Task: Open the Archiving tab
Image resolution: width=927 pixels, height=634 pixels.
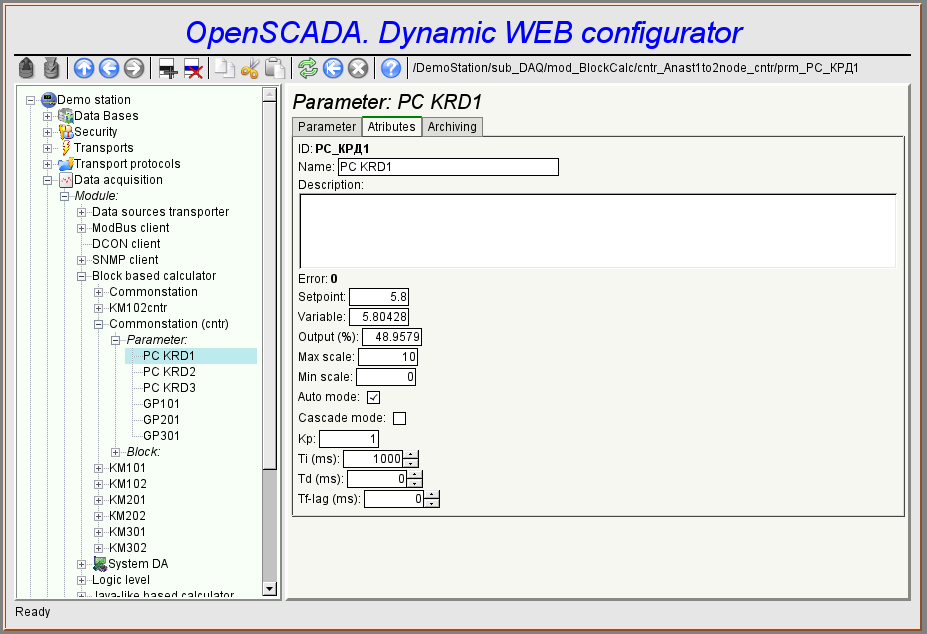Action: click(x=452, y=127)
